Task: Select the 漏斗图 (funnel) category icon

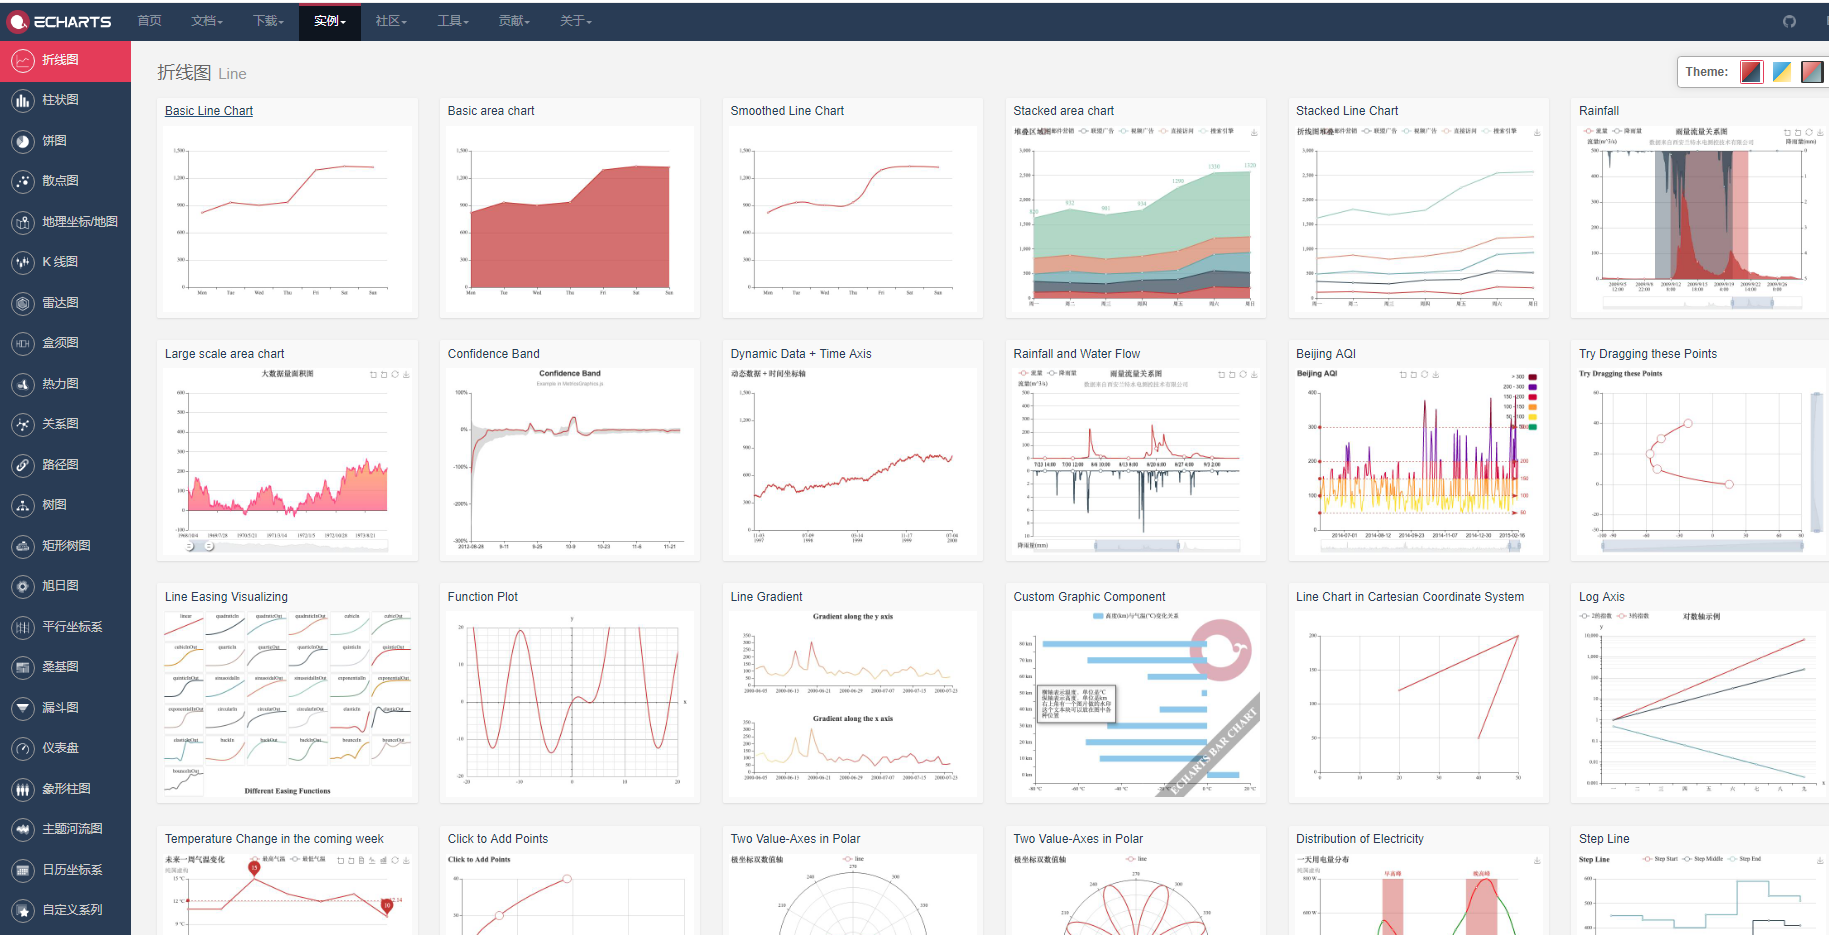Action: (x=22, y=707)
